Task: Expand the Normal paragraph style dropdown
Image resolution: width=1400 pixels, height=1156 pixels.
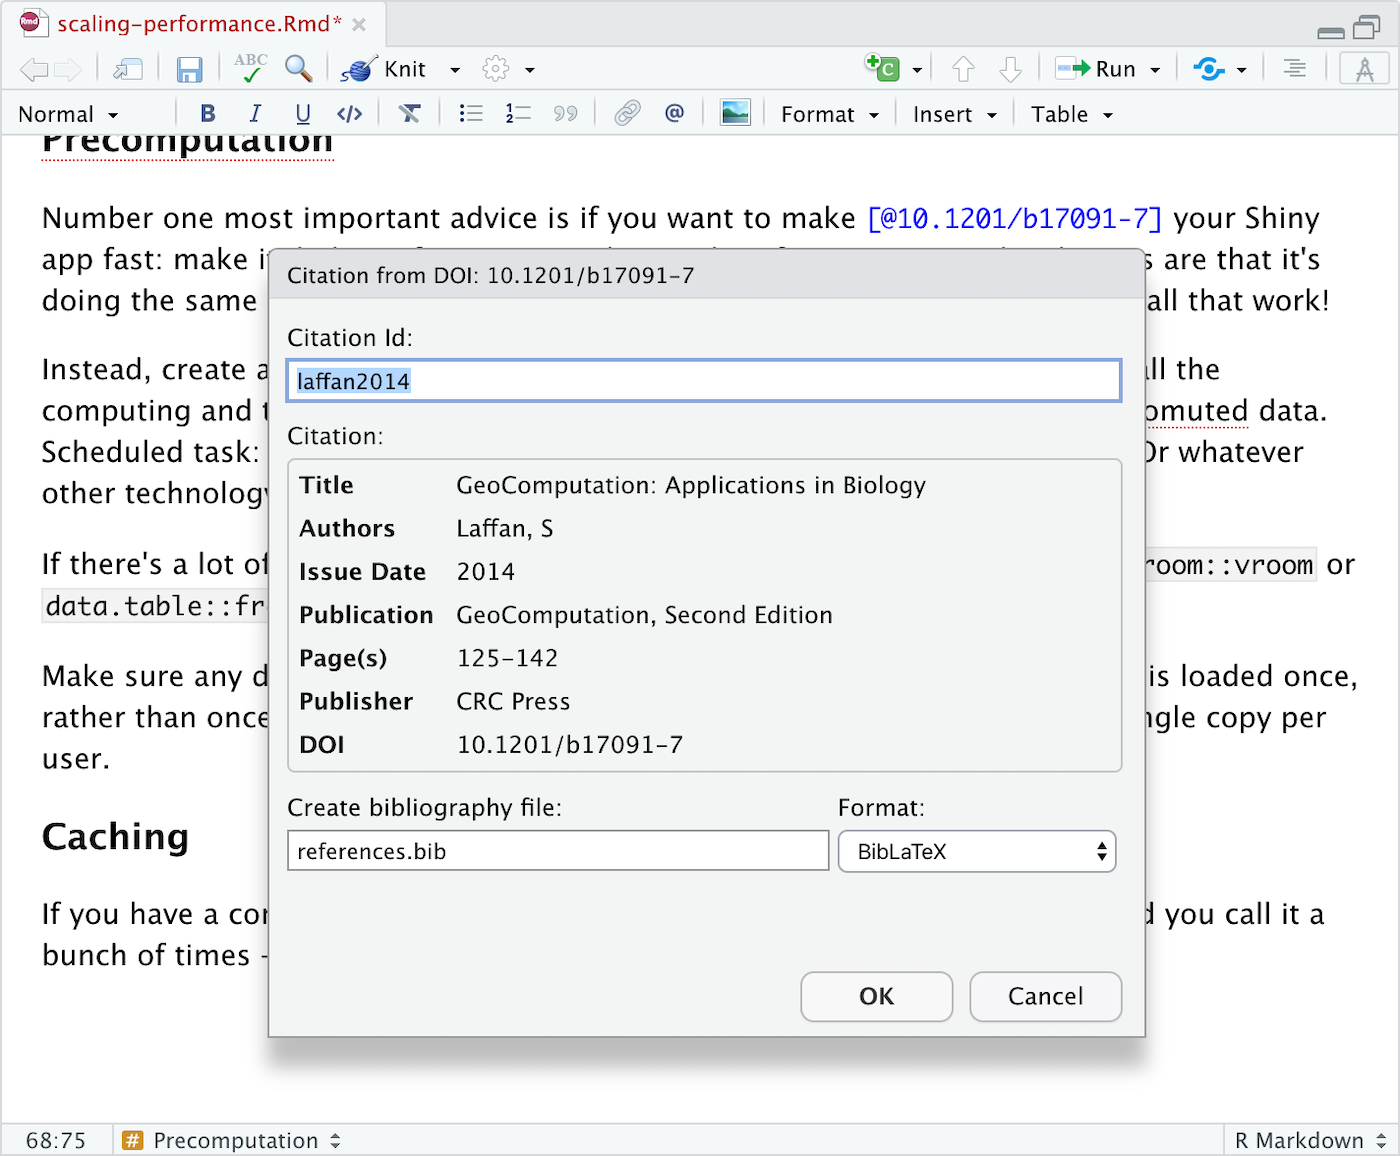Action: (68, 115)
